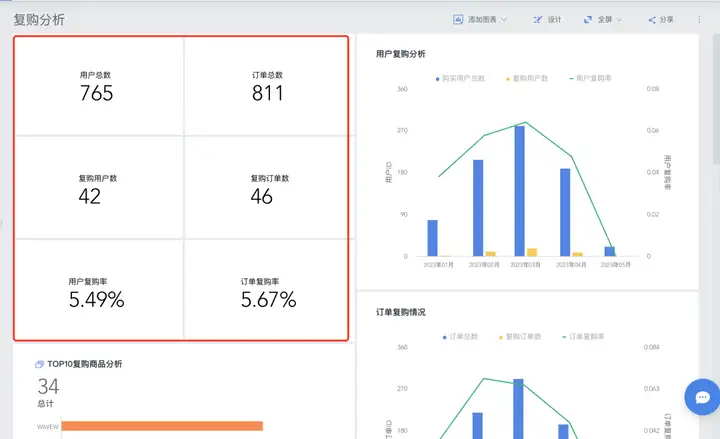Click the 设计 button label
This screenshot has width=720, height=439.
tap(554, 19)
